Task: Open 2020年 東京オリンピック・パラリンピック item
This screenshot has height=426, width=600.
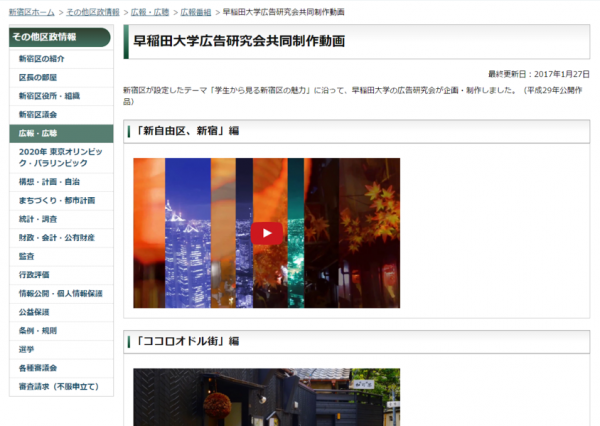Action: [61, 158]
